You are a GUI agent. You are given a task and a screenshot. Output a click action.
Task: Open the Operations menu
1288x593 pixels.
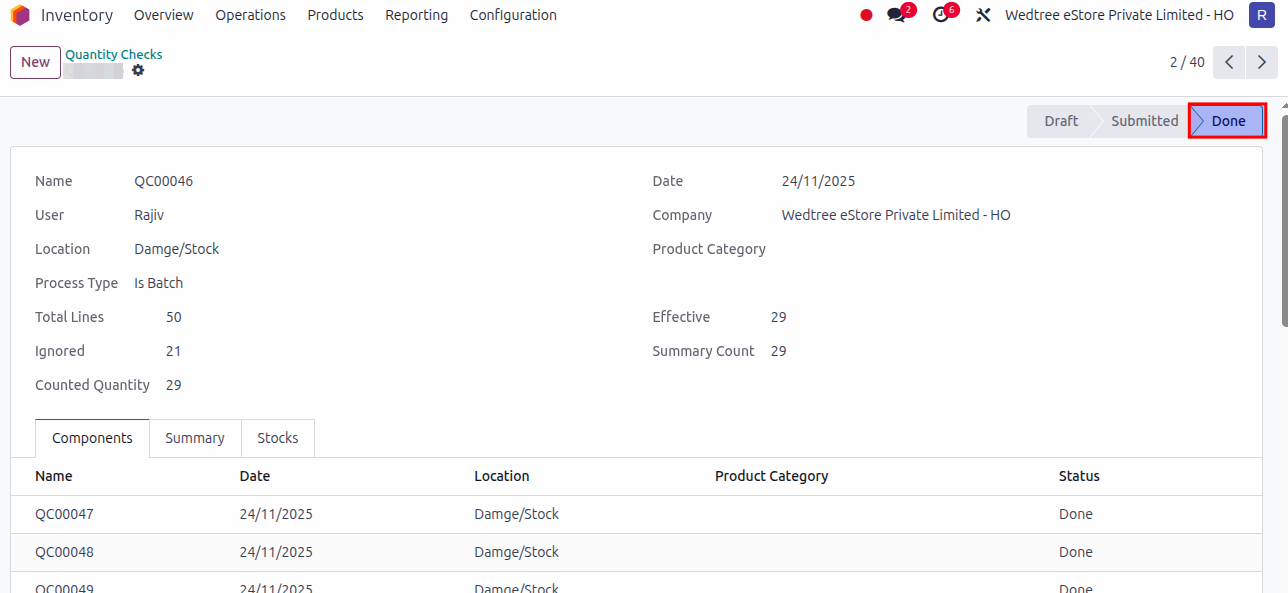coord(250,15)
